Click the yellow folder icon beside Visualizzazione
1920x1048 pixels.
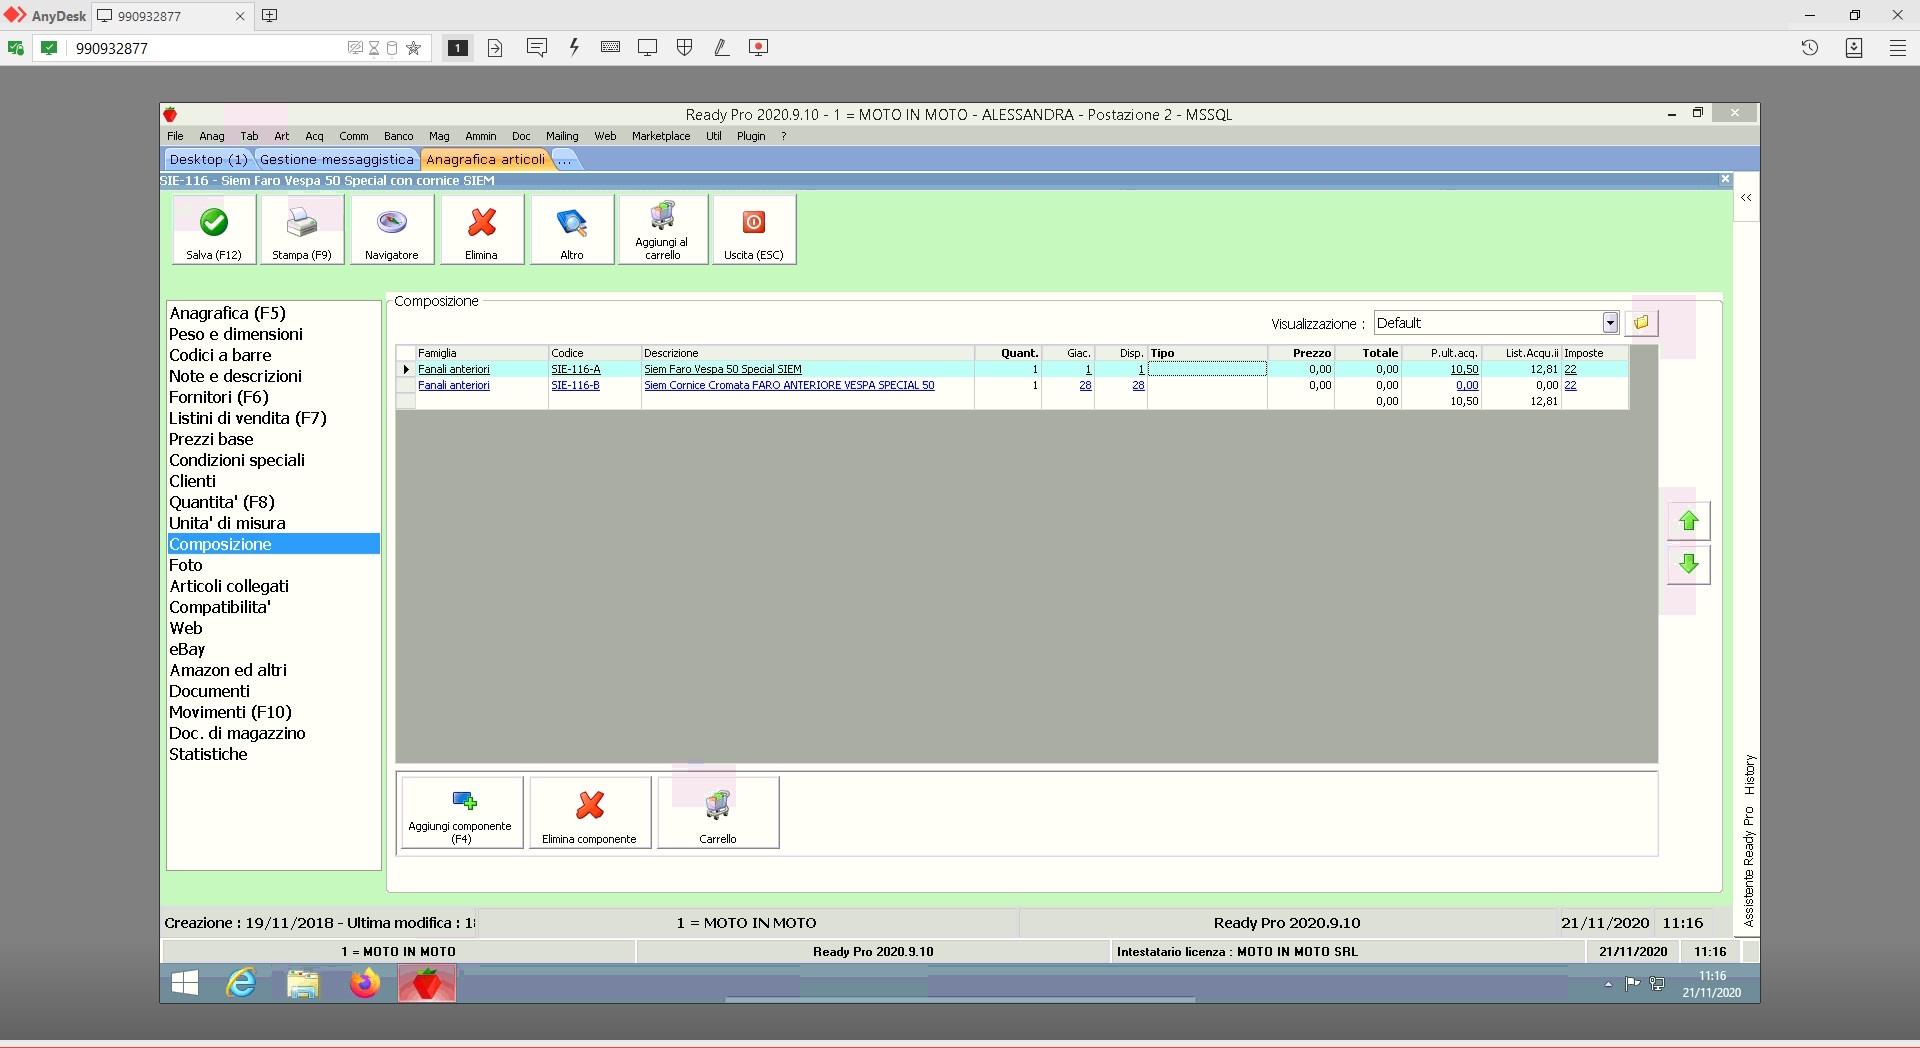1641,323
